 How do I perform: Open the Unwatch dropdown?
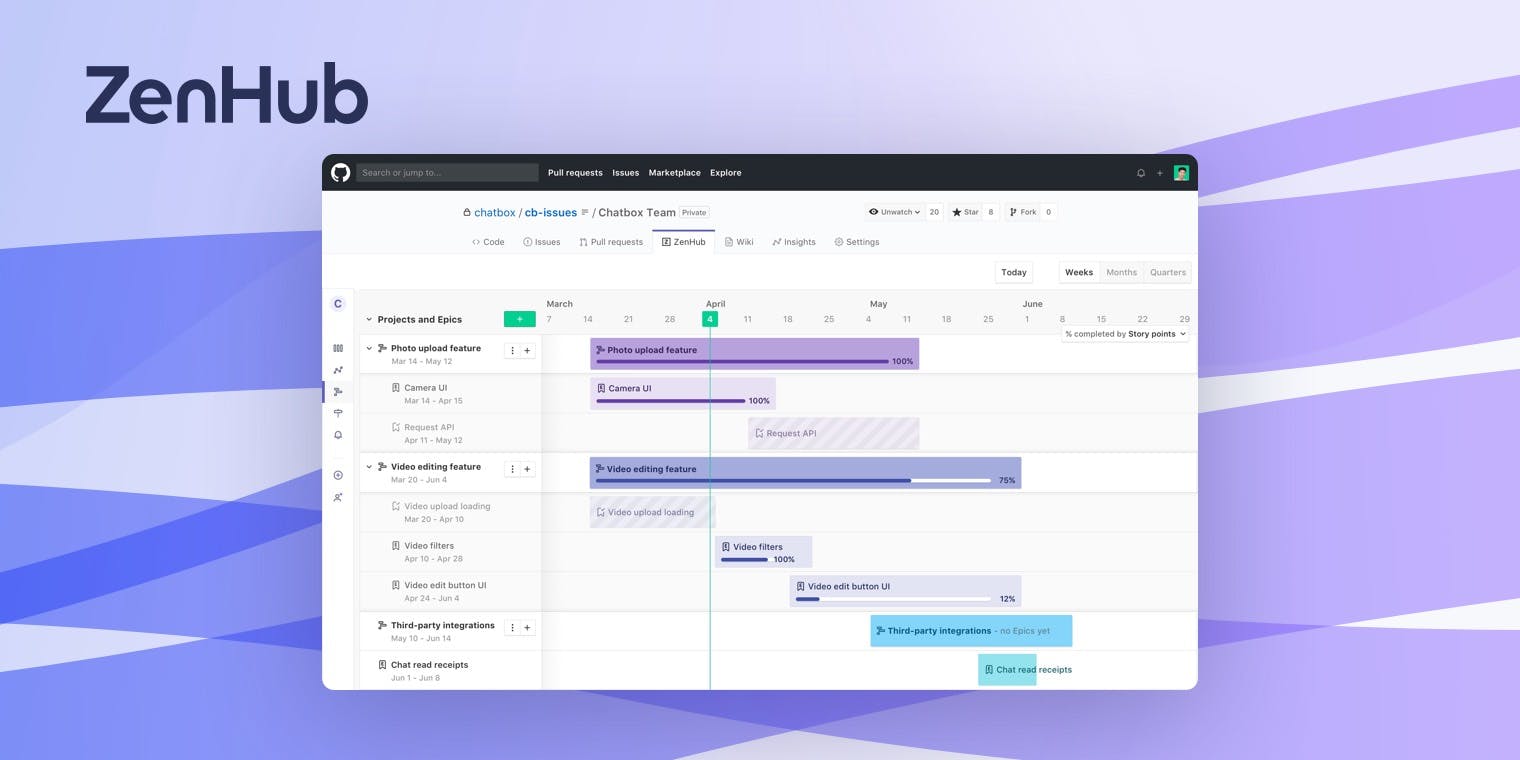(894, 212)
